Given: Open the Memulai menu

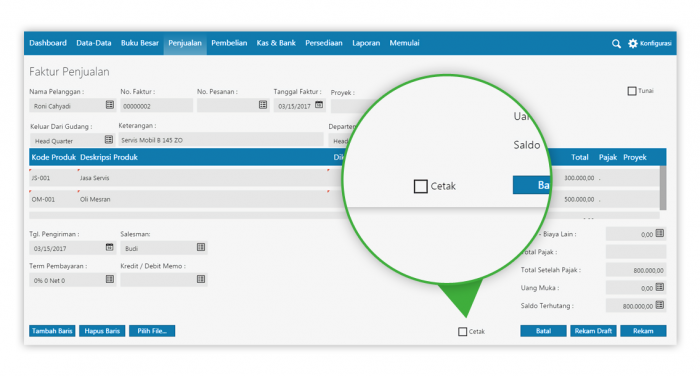Looking at the screenshot, I should 404,43.
